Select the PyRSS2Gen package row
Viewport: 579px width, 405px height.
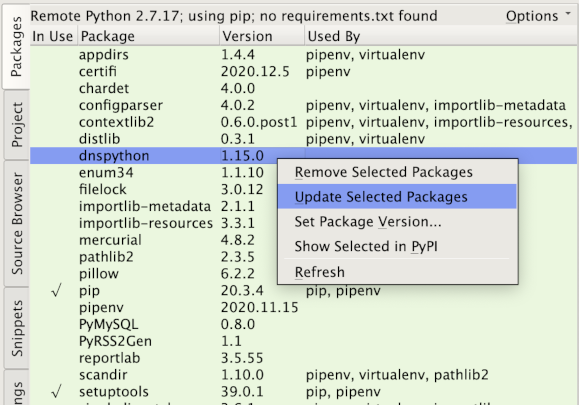click(304, 341)
